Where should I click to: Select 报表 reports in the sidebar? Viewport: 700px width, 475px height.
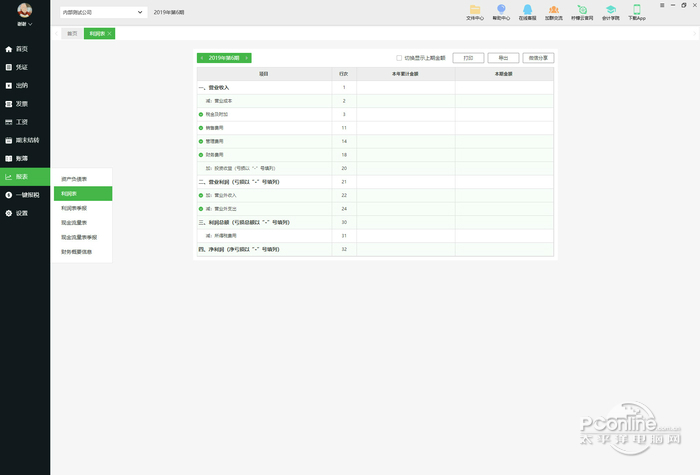pyautogui.click(x=25, y=177)
